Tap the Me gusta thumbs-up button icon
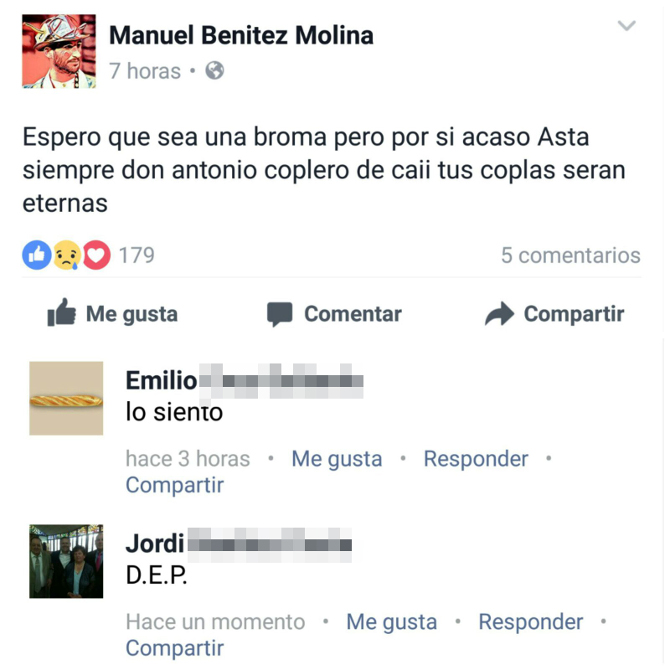The width and height of the screenshot is (670, 670). pos(62,312)
